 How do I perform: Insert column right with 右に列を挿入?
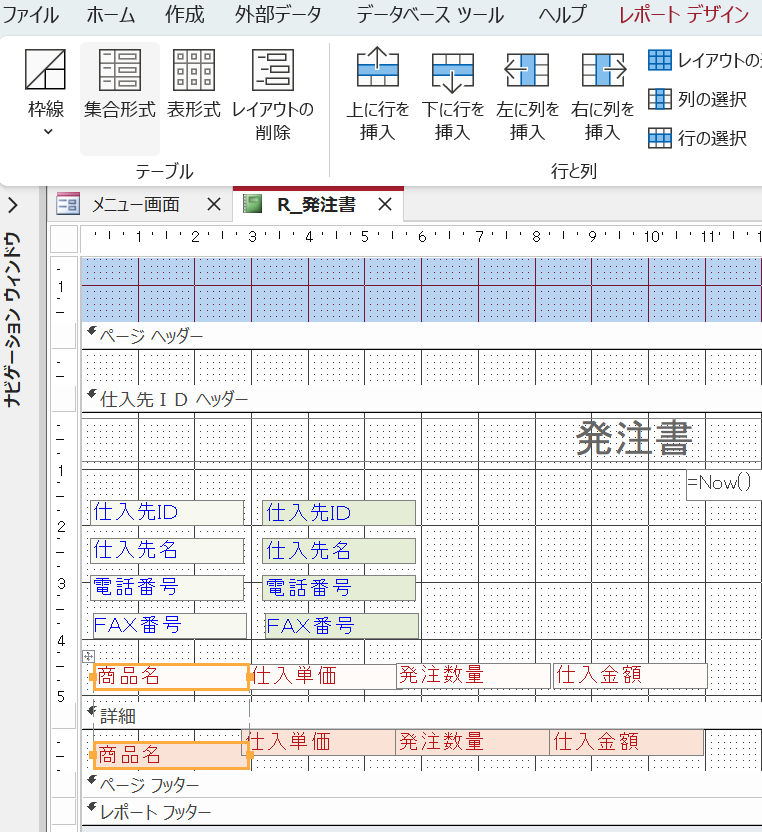point(602,94)
